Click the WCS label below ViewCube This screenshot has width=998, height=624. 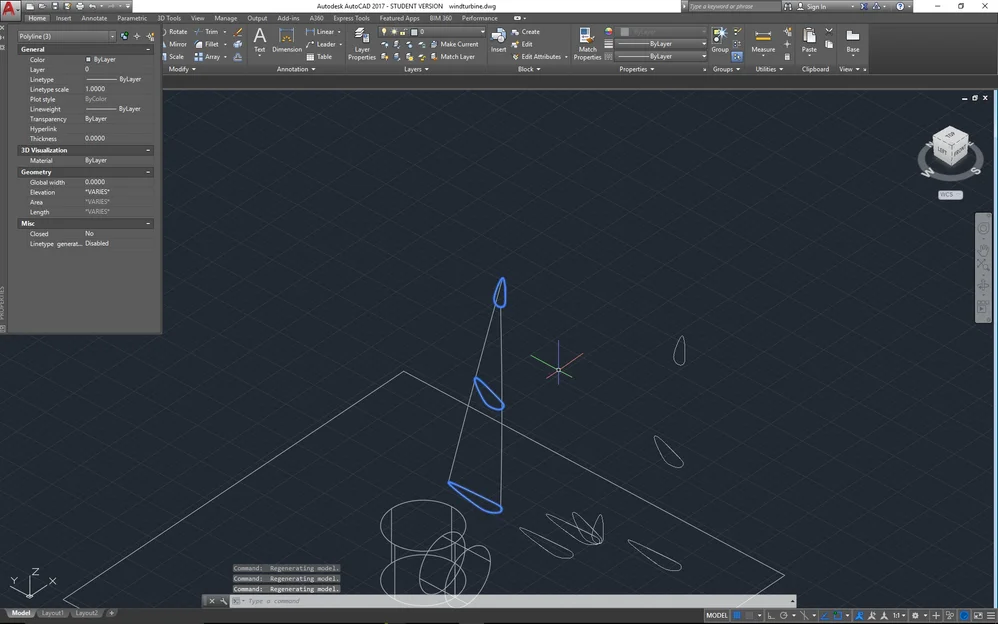tap(950, 195)
